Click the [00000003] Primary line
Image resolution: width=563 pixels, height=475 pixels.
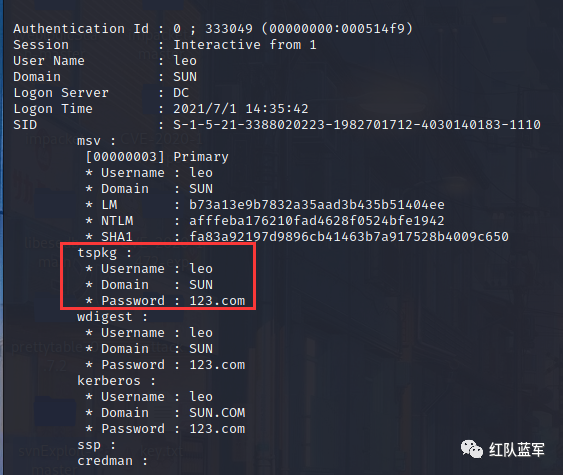(157, 157)
